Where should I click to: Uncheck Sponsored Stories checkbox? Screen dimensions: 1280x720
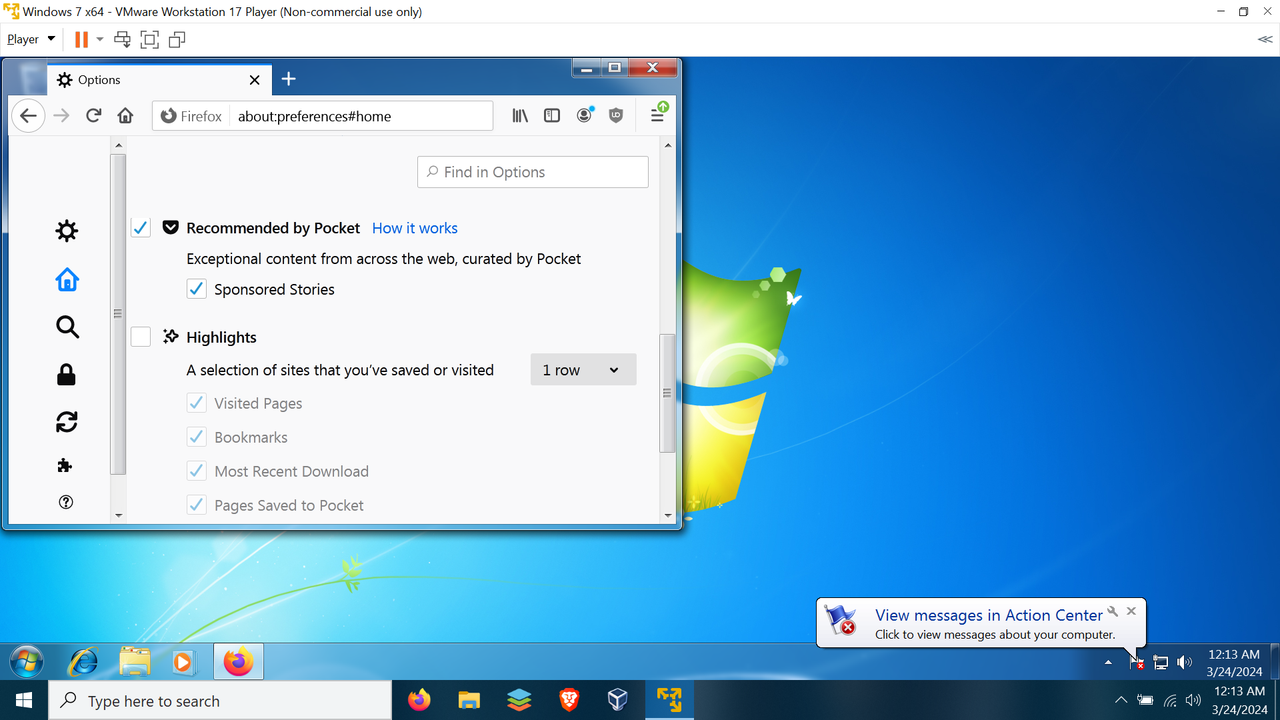click(197, 289)
